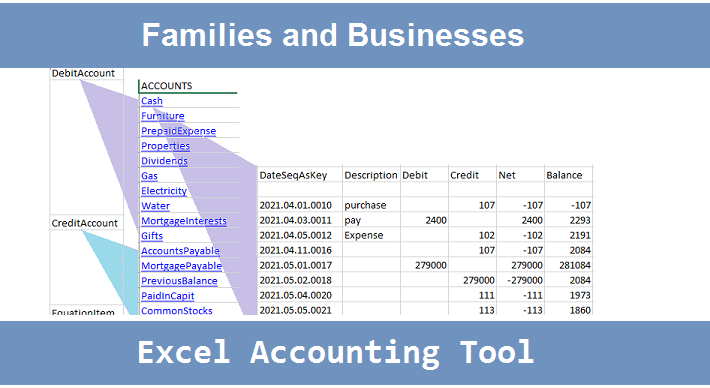The image size is (710, 388).
Task: Select the 2021.04.03.0011 key cell
Action: tap(300, 220)
